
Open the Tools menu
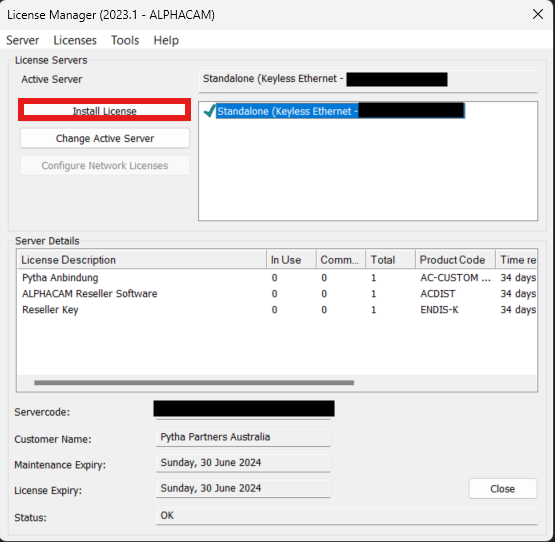[x=125, y=40]
